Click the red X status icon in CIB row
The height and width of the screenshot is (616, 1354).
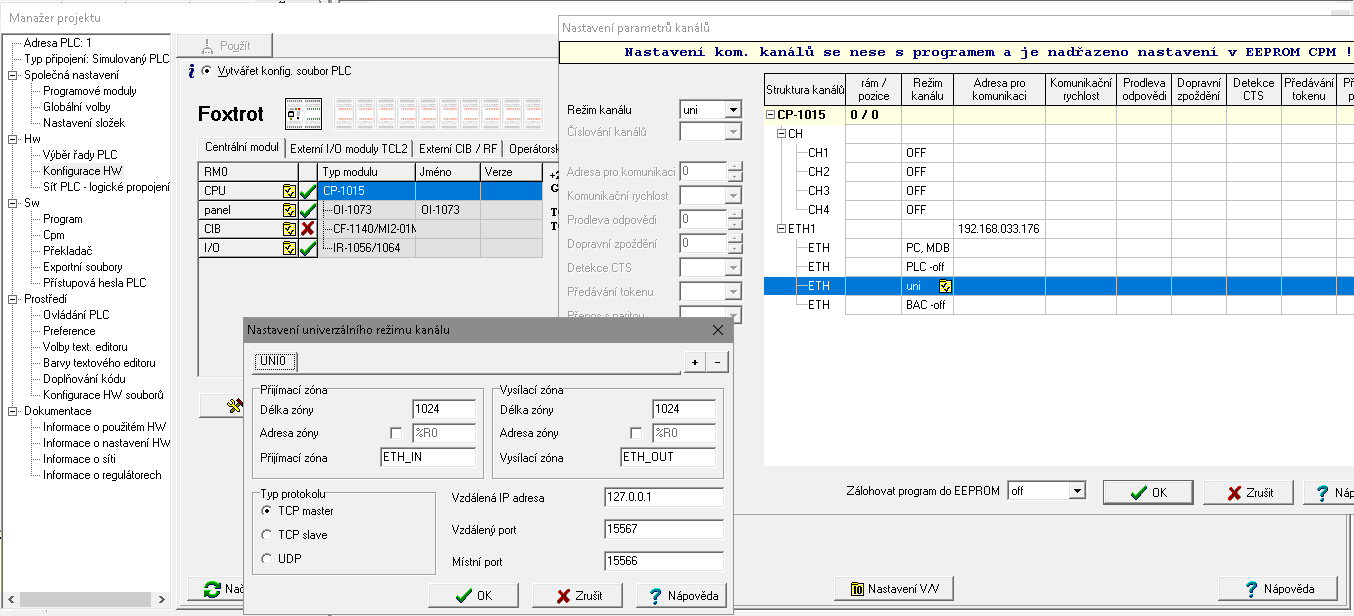pos(308,229)
